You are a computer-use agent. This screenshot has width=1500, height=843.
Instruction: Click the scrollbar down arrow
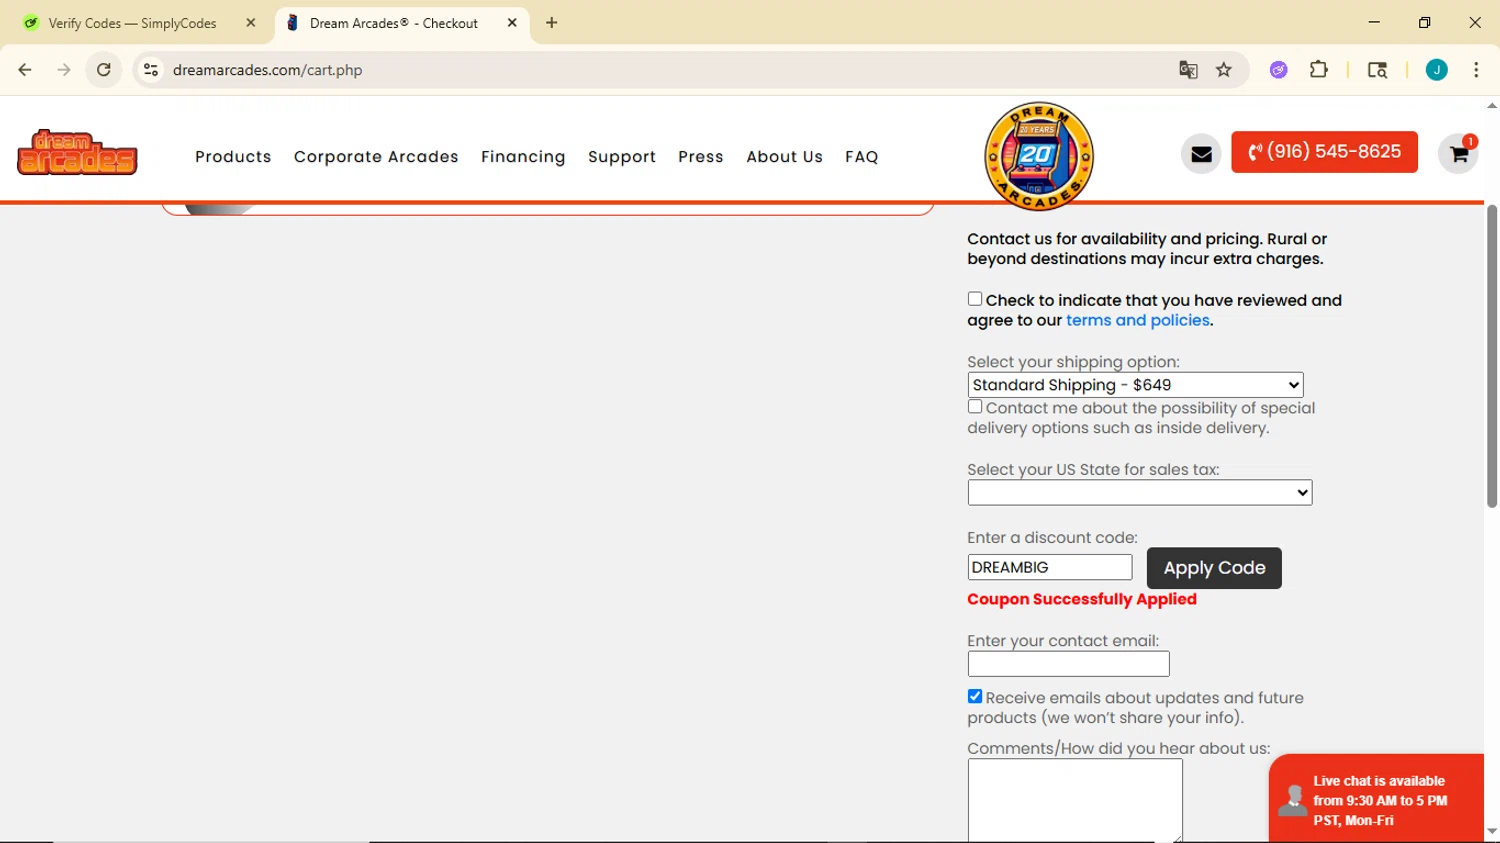[x=1492, y=831]
